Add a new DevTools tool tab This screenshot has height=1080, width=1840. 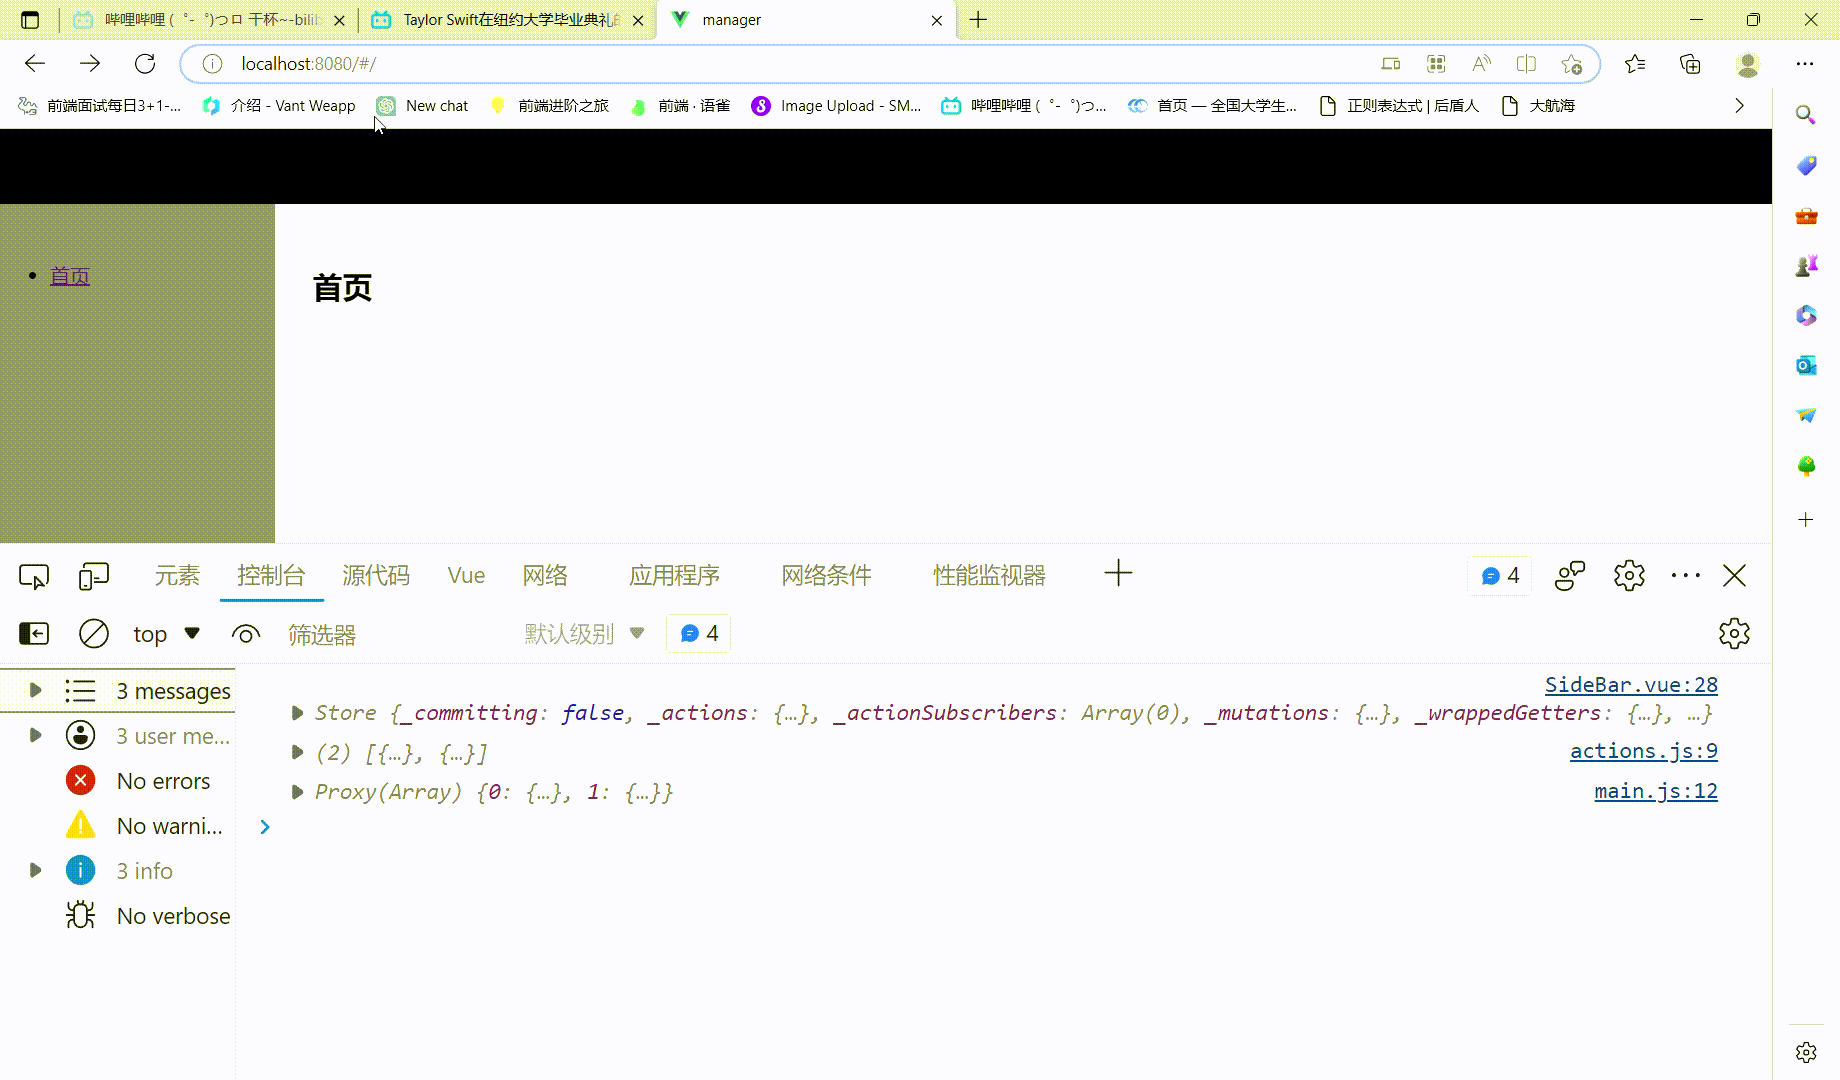[x=1118, y=574]
